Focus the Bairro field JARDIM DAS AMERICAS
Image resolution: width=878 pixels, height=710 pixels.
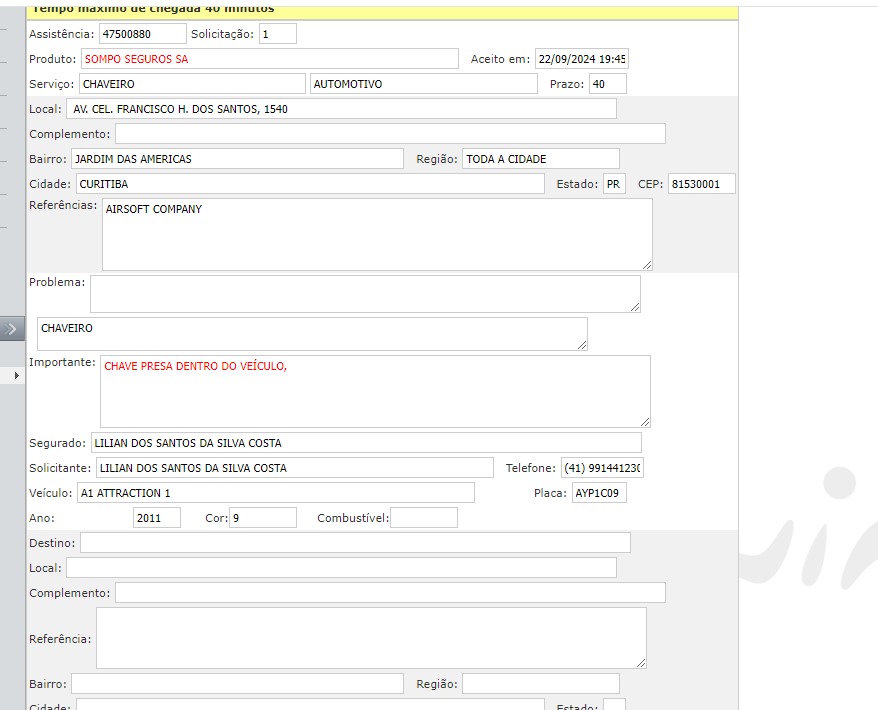coord(237,159)
